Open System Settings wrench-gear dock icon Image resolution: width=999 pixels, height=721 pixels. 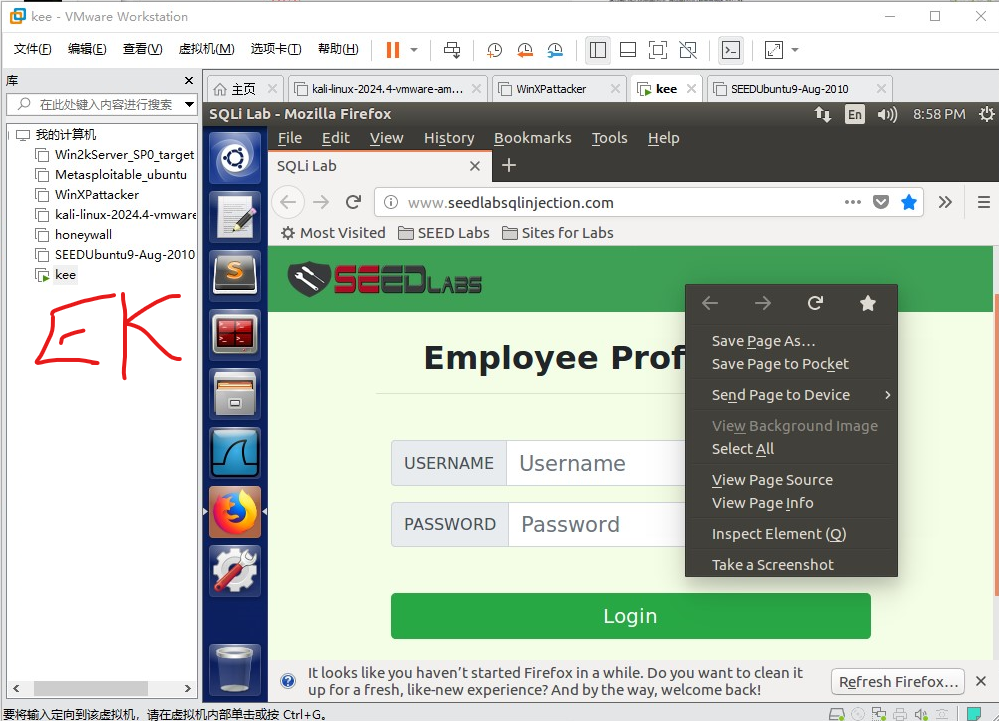pyautogui.click(x=234, y=571)
